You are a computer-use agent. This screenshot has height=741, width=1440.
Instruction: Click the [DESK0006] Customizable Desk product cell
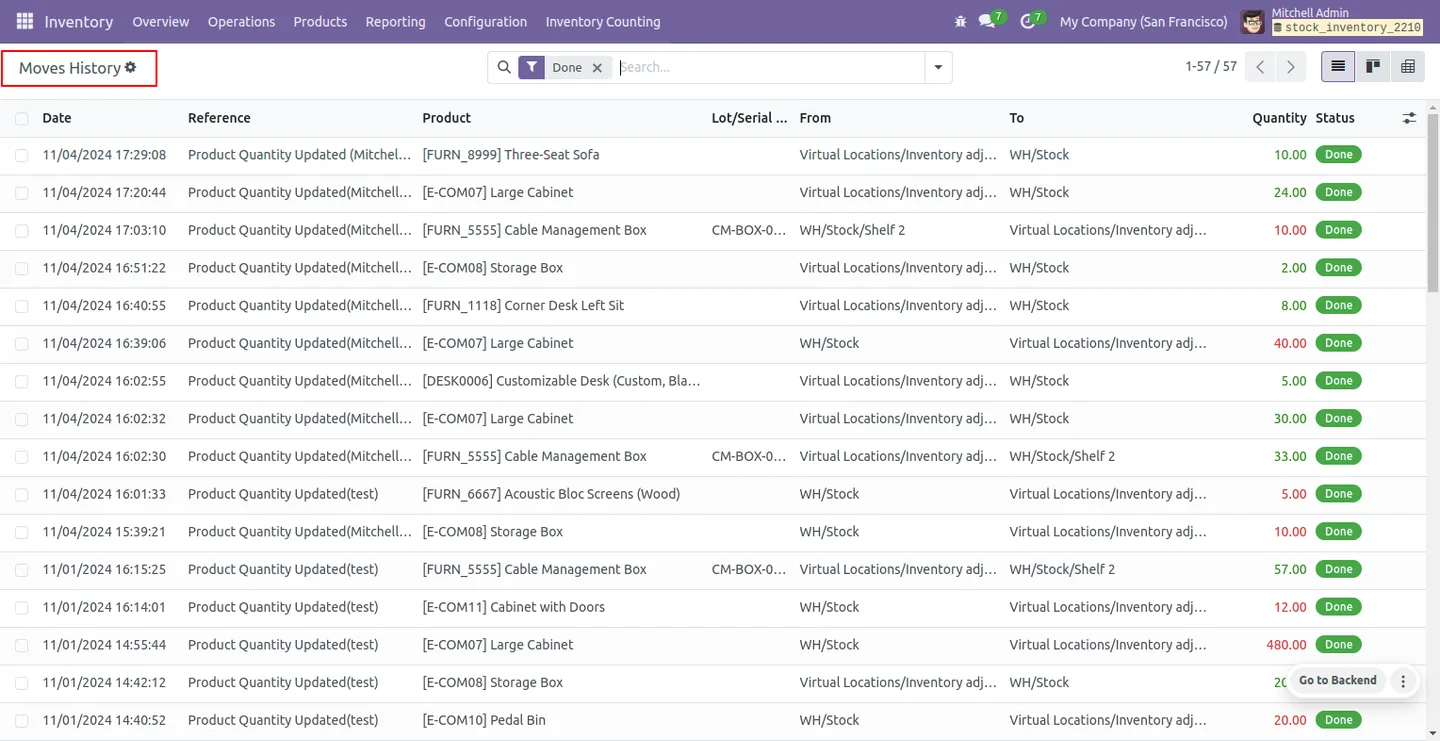pos(561,381)
